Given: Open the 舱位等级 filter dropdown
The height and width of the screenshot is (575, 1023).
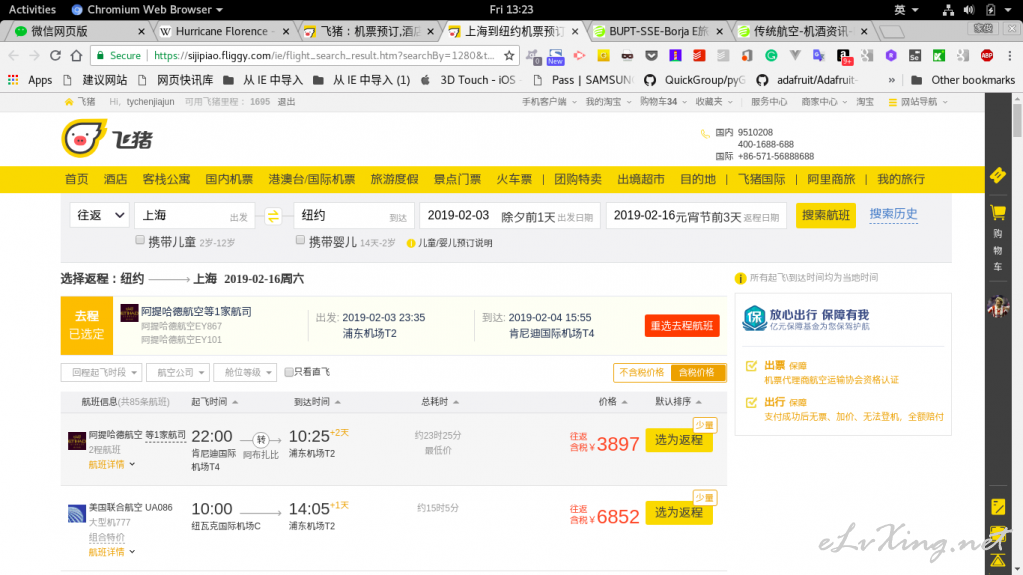Looking at the screenshot, I should (245, 372).
